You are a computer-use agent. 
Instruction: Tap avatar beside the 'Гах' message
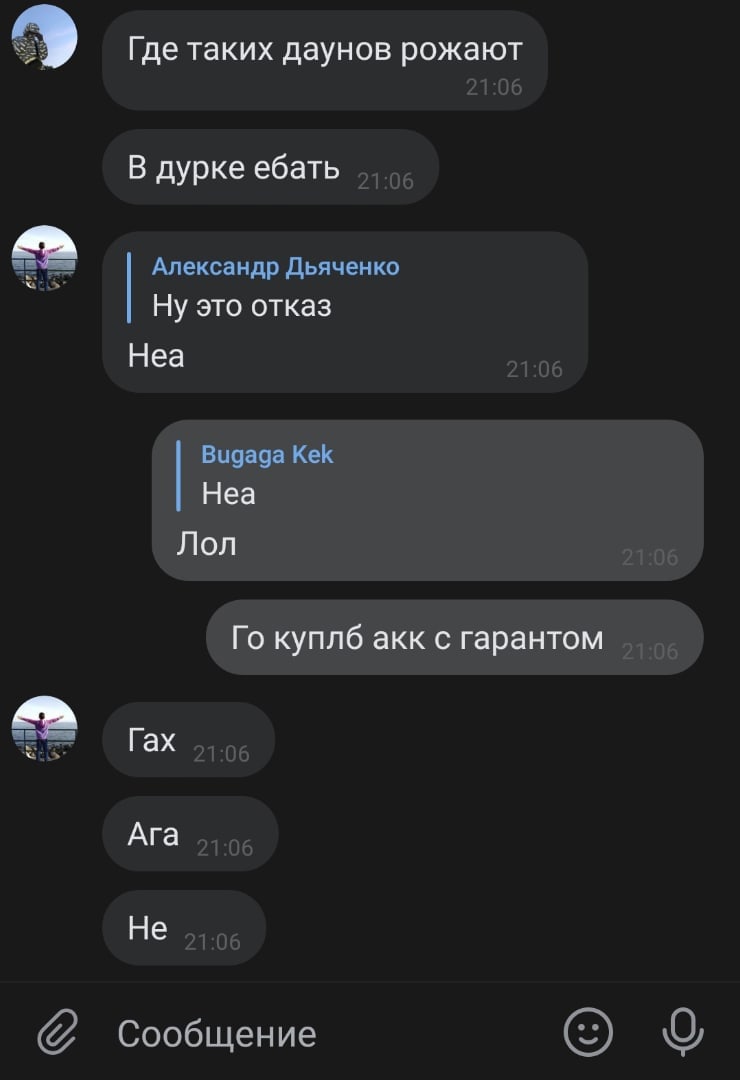(44, 729)
